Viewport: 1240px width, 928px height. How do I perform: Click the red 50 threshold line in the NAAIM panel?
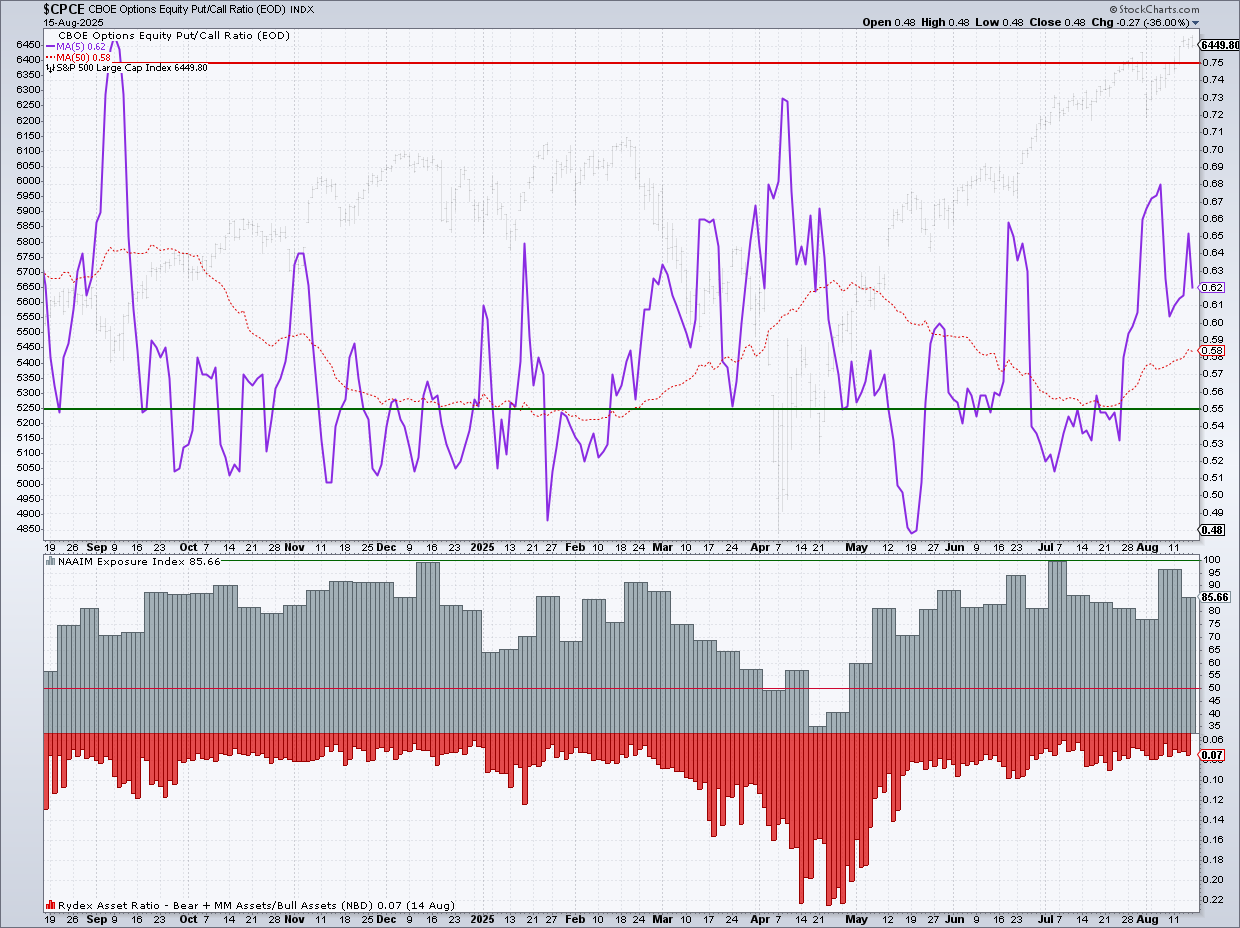click(620, 688)
